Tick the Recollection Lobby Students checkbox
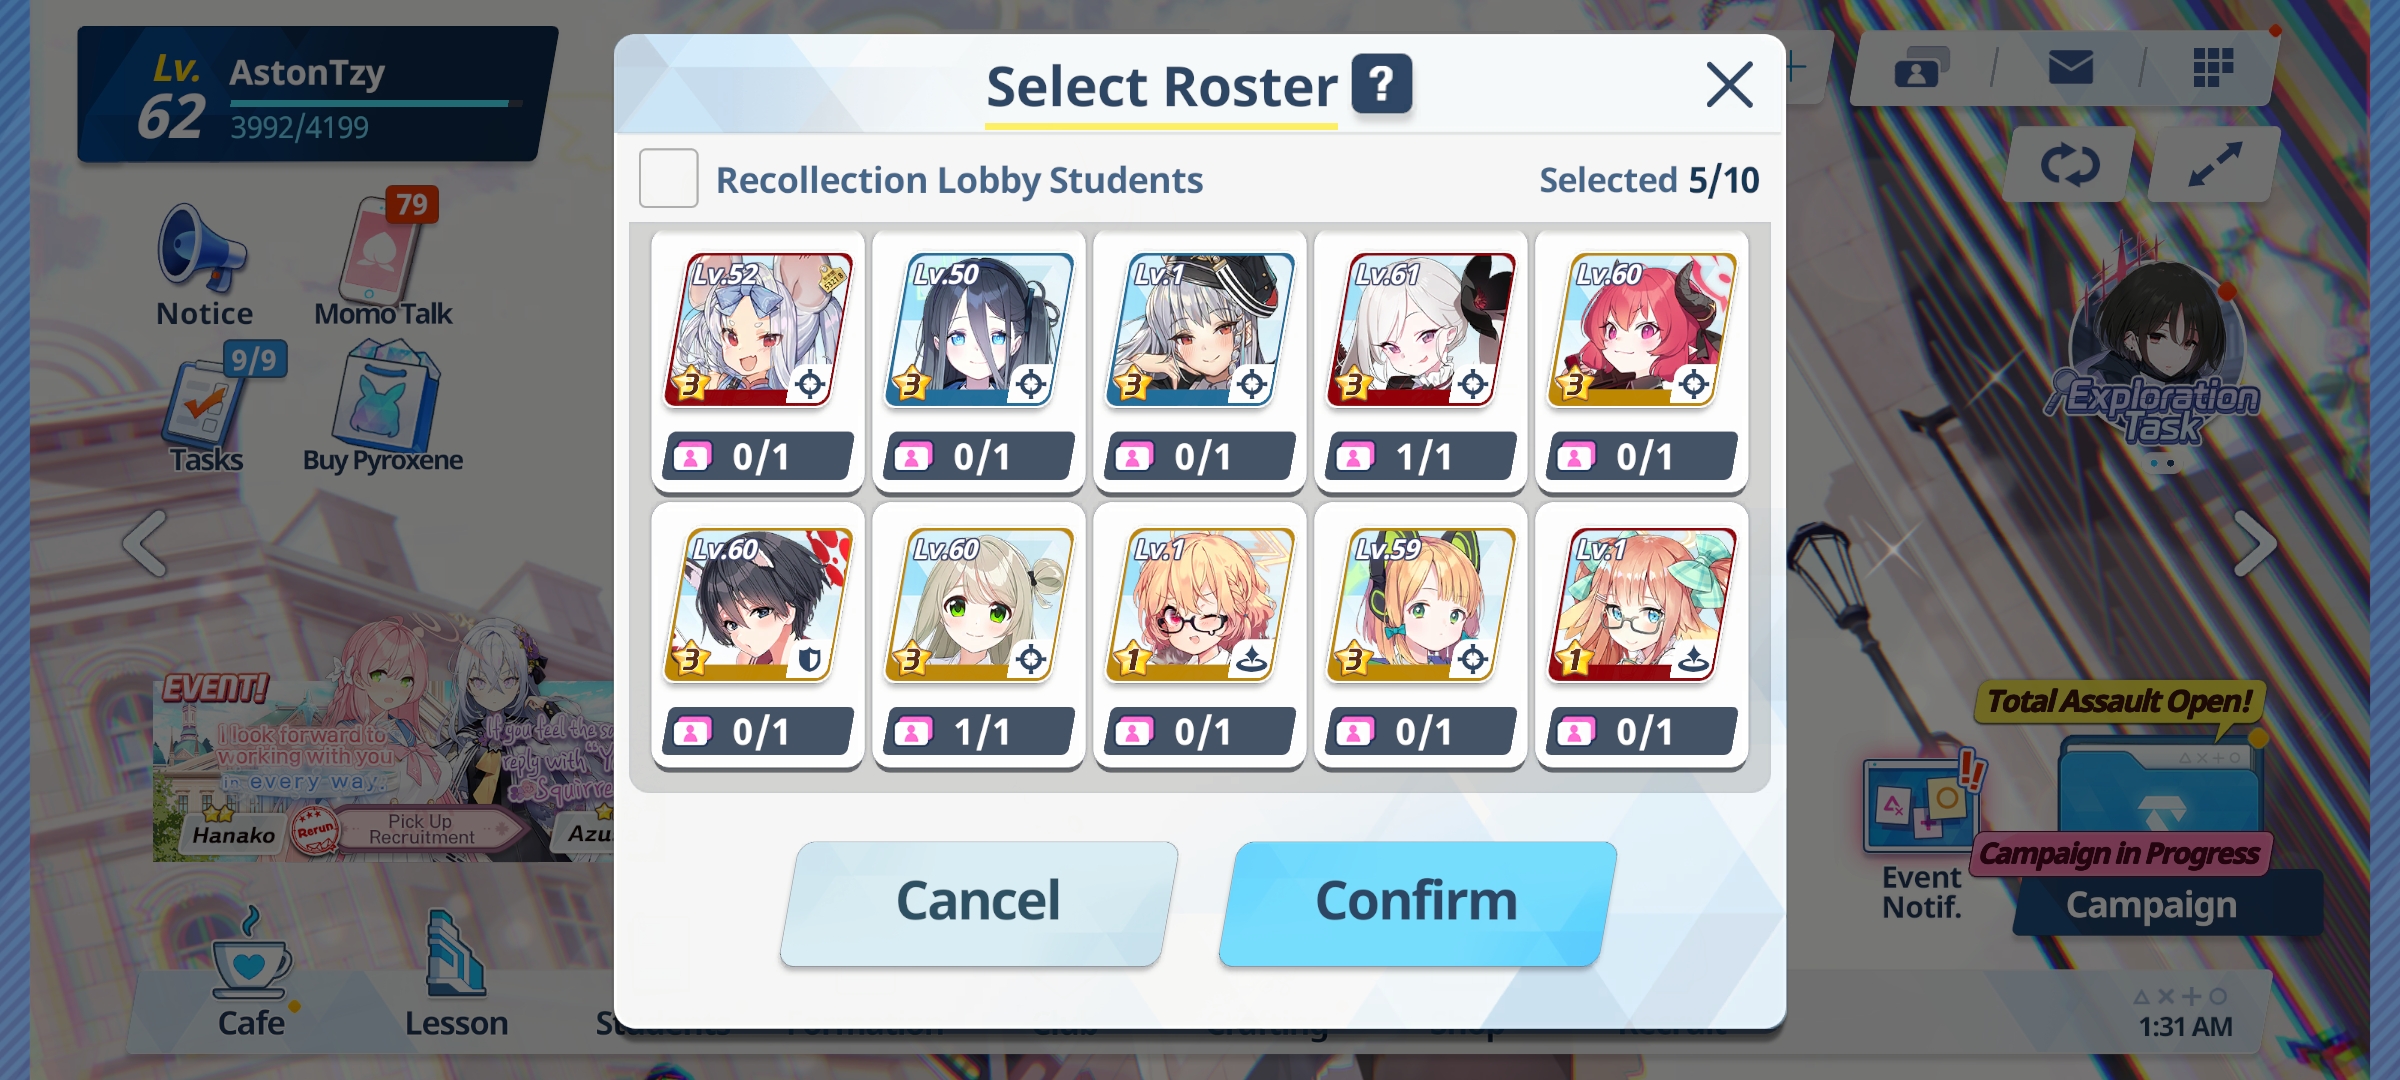 [668, 179]
